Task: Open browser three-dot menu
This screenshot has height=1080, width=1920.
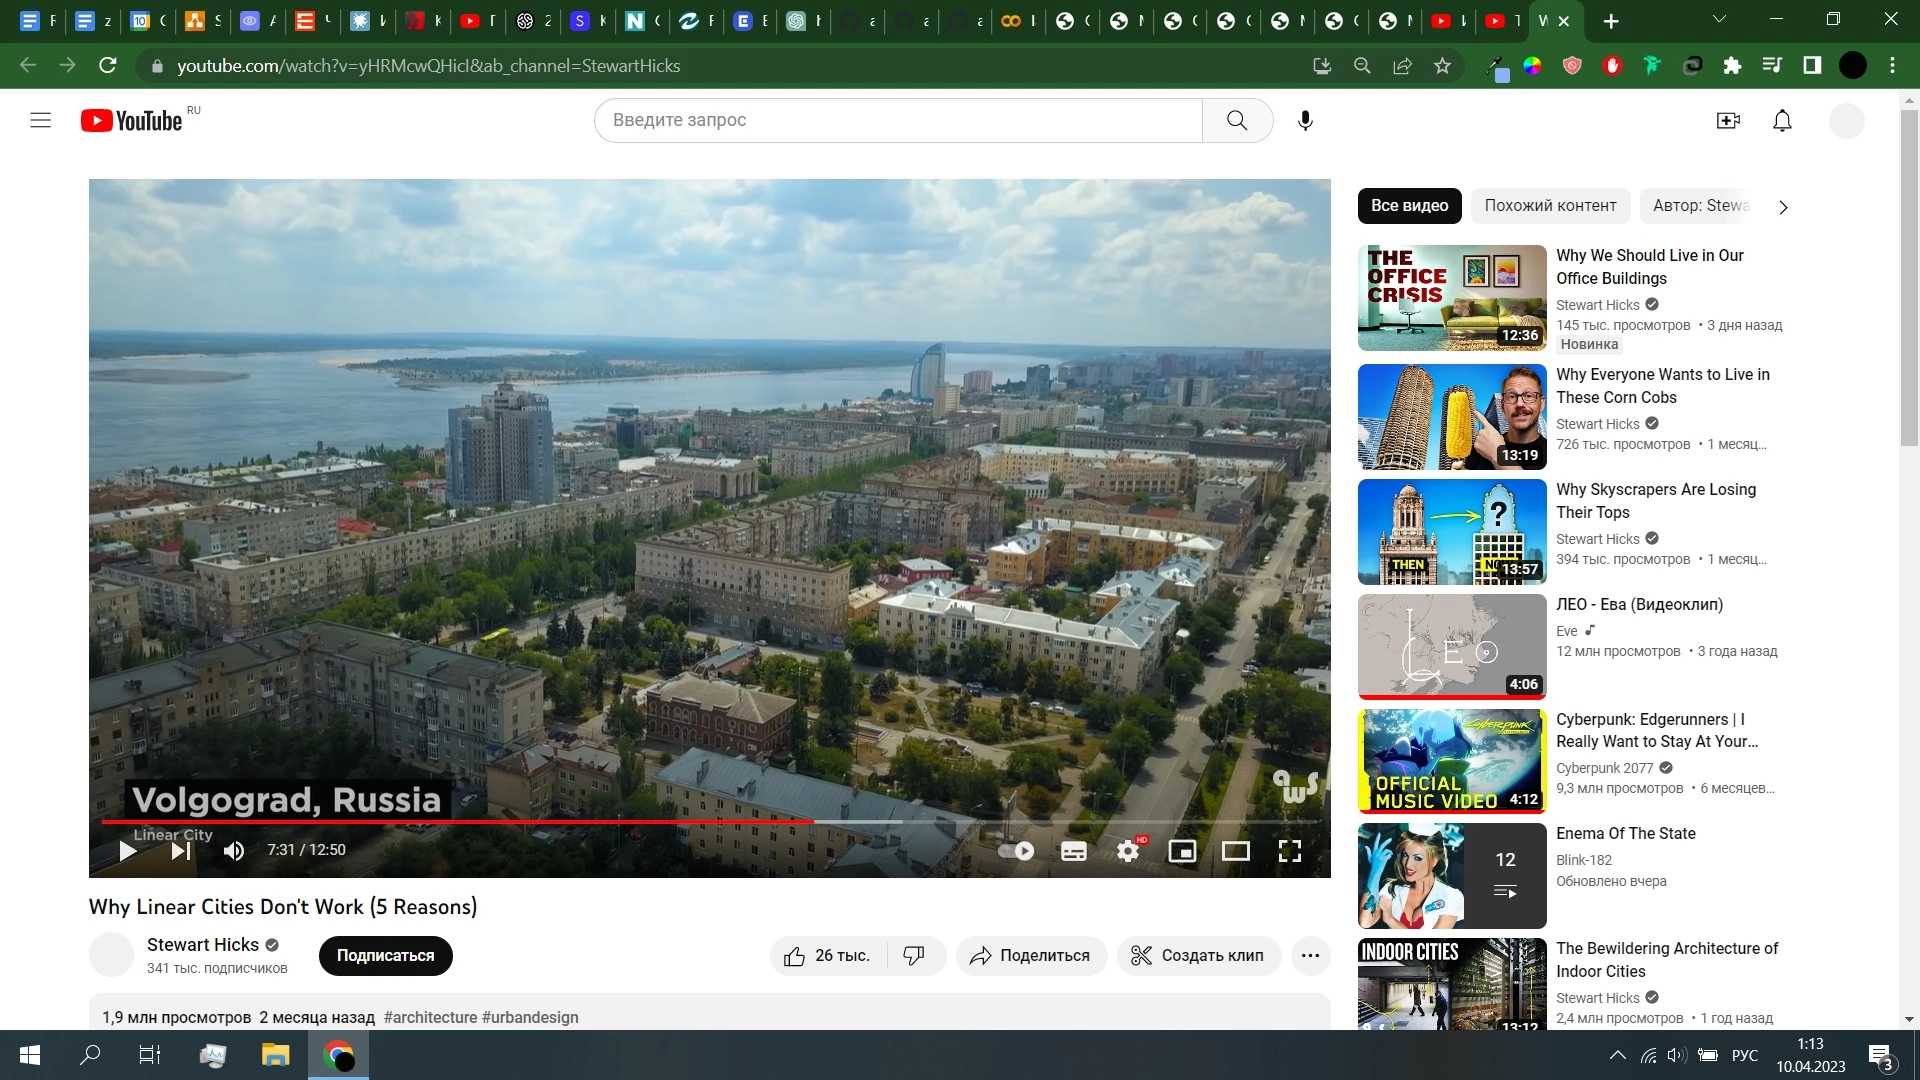Action: pyautogui.click(x=1892, y=66)
